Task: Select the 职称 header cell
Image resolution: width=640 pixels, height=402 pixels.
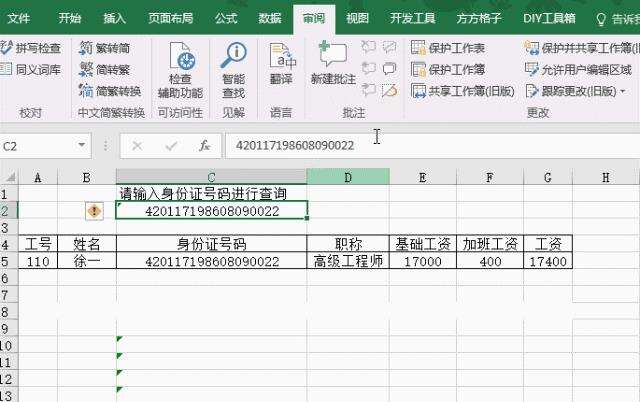Action: click(348, 244)
